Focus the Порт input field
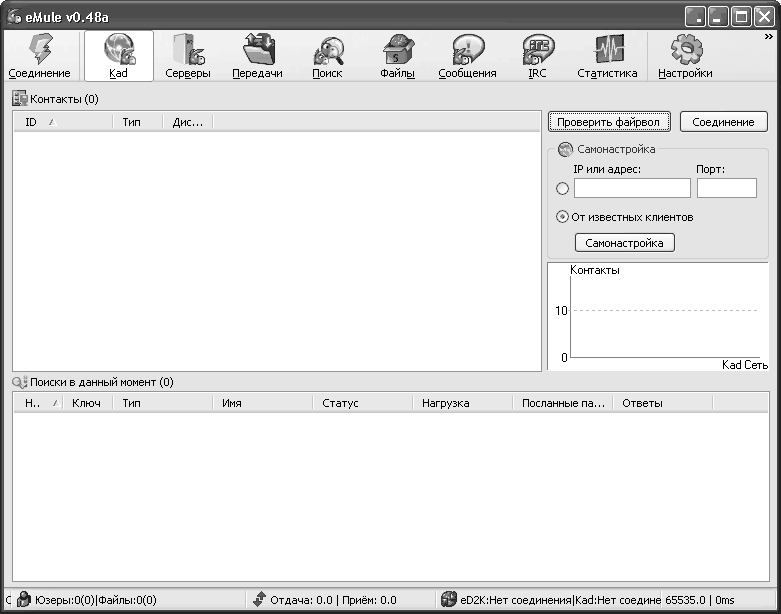This screenshot has height=614, width=781. (726, 188)
